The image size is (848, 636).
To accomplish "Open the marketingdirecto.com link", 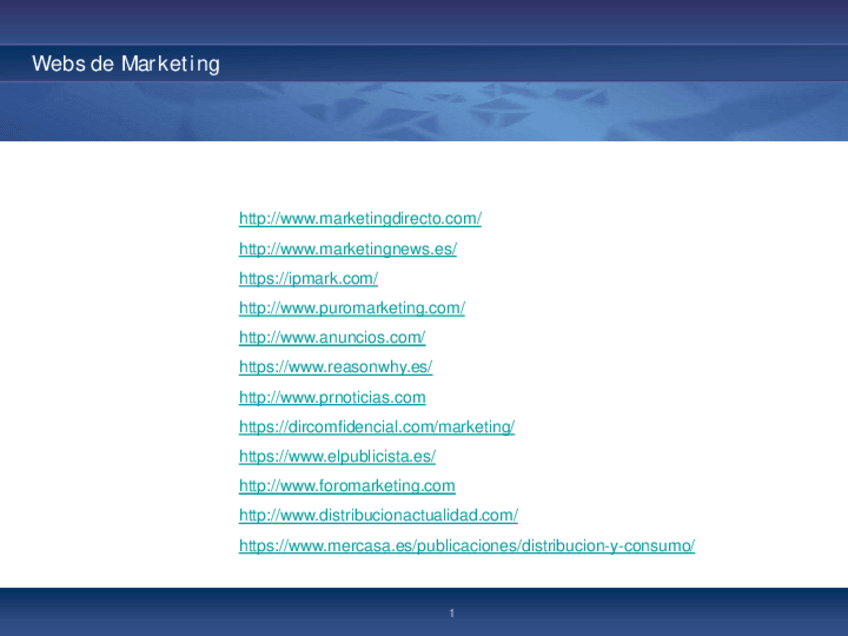I will [x=359, y=218].
